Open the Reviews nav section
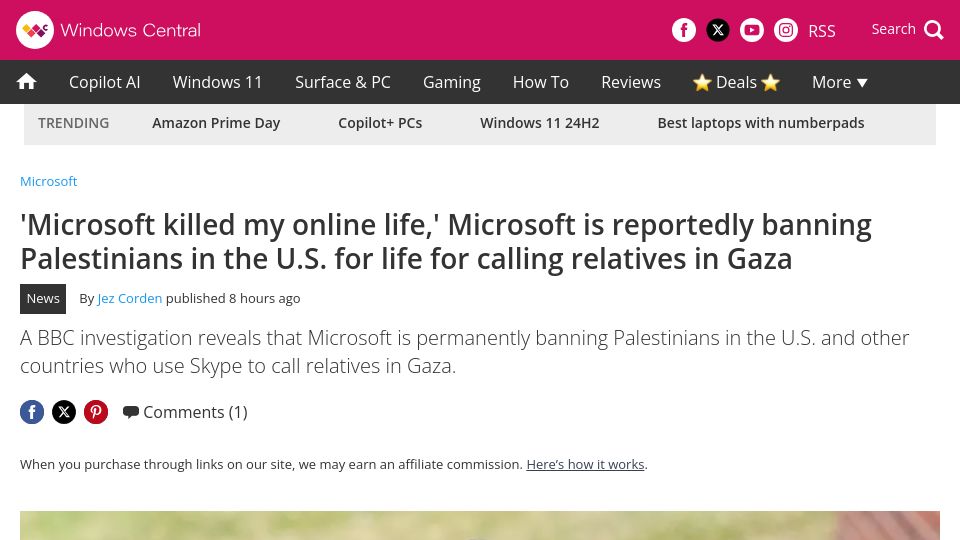Screen dimensions: 960x540 [631, 82]
